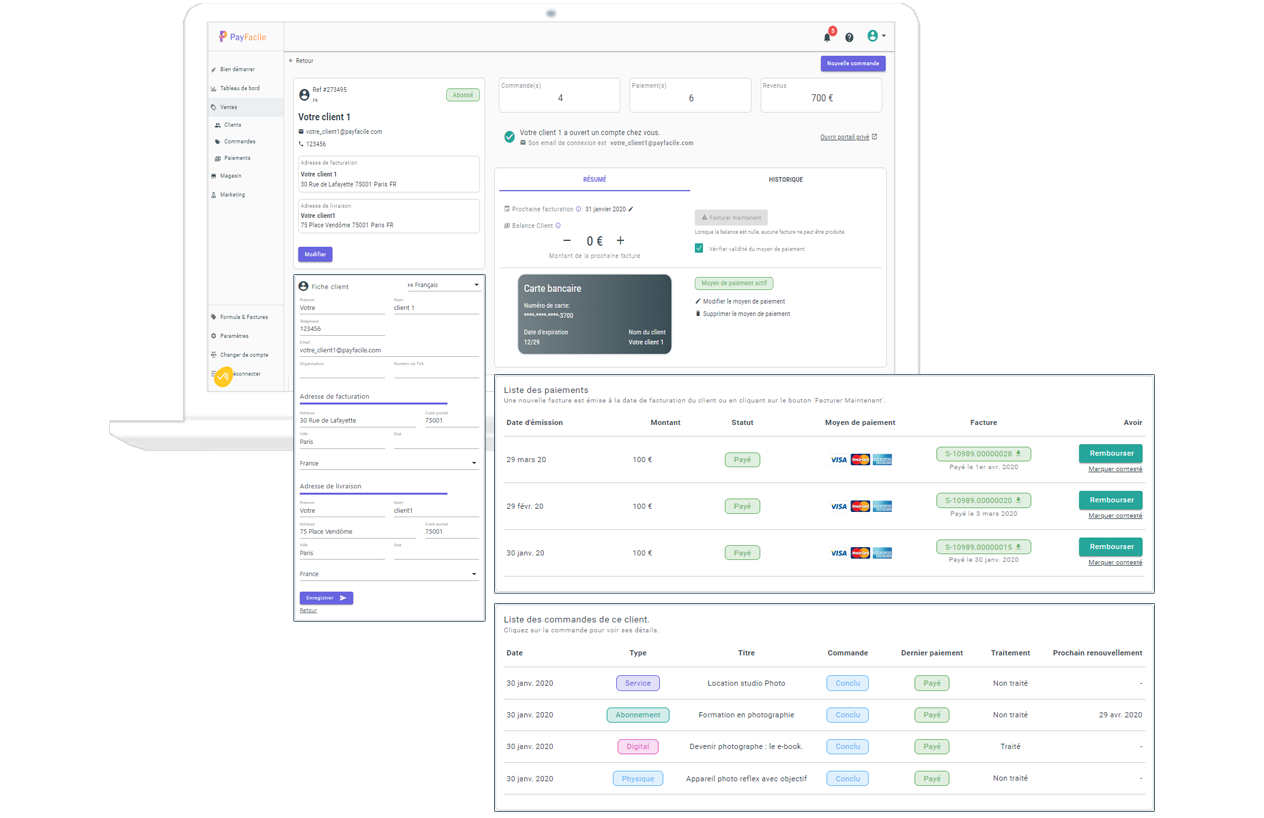Click the Email field in Fiche client
Image resolution: width=1264 pixels, height=818 pixels.
tap(389, 348)
